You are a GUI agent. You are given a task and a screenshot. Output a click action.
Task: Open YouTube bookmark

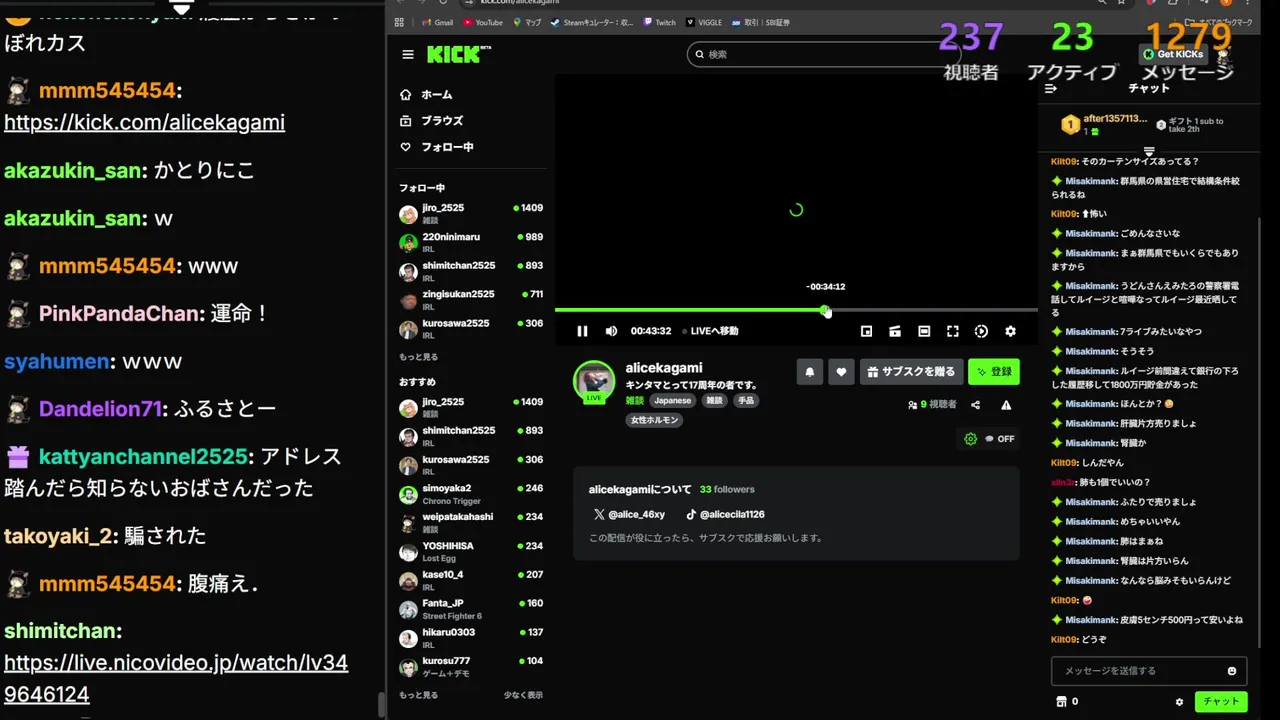483,22
